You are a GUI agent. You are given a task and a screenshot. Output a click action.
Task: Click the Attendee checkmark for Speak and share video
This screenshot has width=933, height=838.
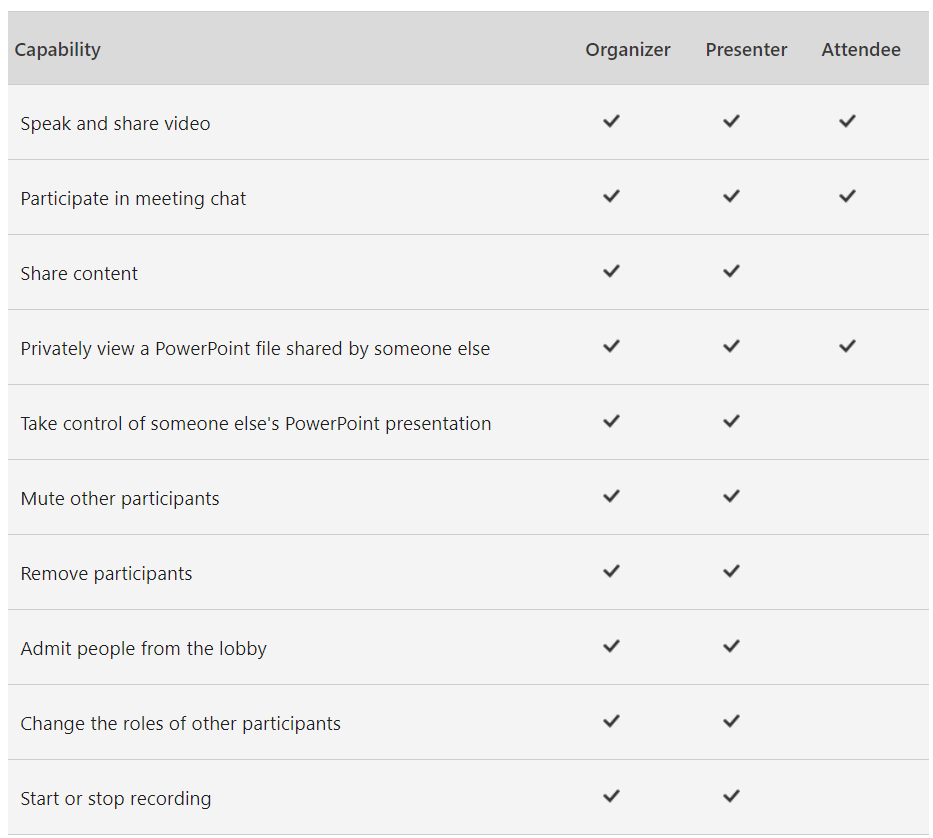pyautogui.click(x=847, y=121)
